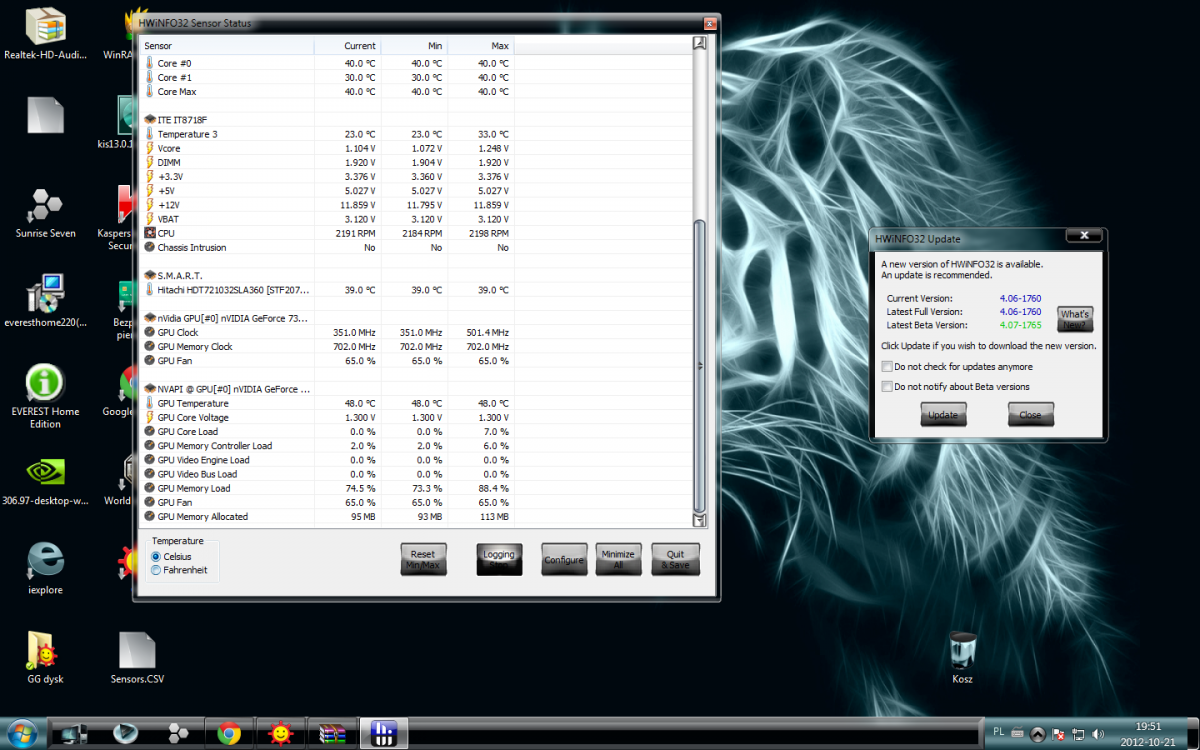Click the thermometer icon beside Core #0
Image resolution: width=1200 pixels, height=750 pixels.
point(150,64)
